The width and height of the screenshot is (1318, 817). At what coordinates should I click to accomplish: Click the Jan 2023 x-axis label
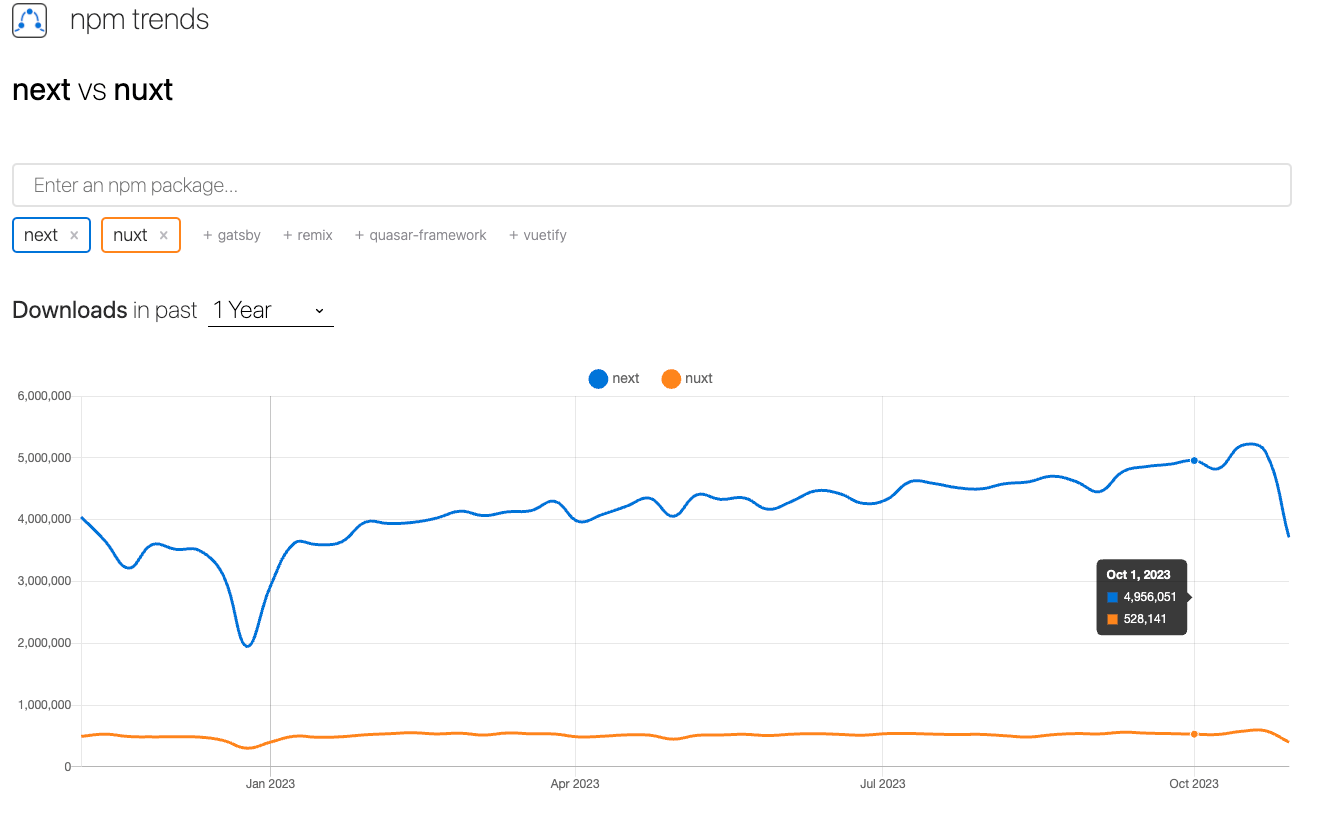(x=270, y=783)
